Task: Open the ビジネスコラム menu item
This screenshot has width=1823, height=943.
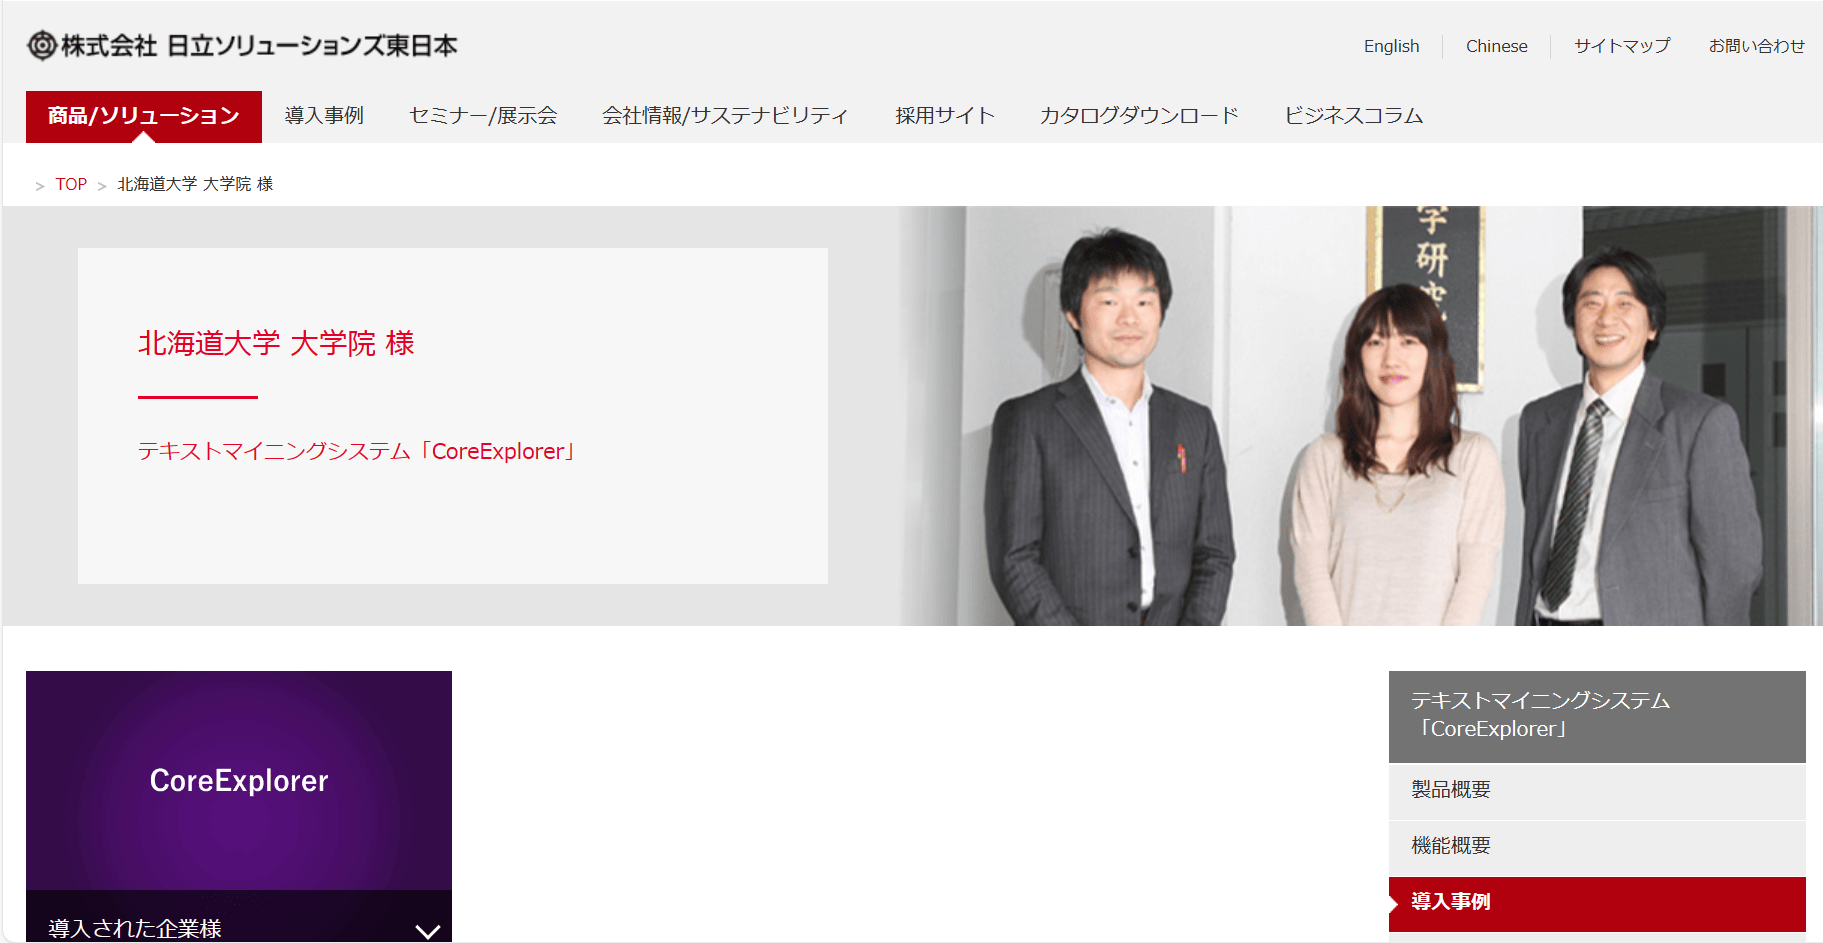Action: (1353, 116)
